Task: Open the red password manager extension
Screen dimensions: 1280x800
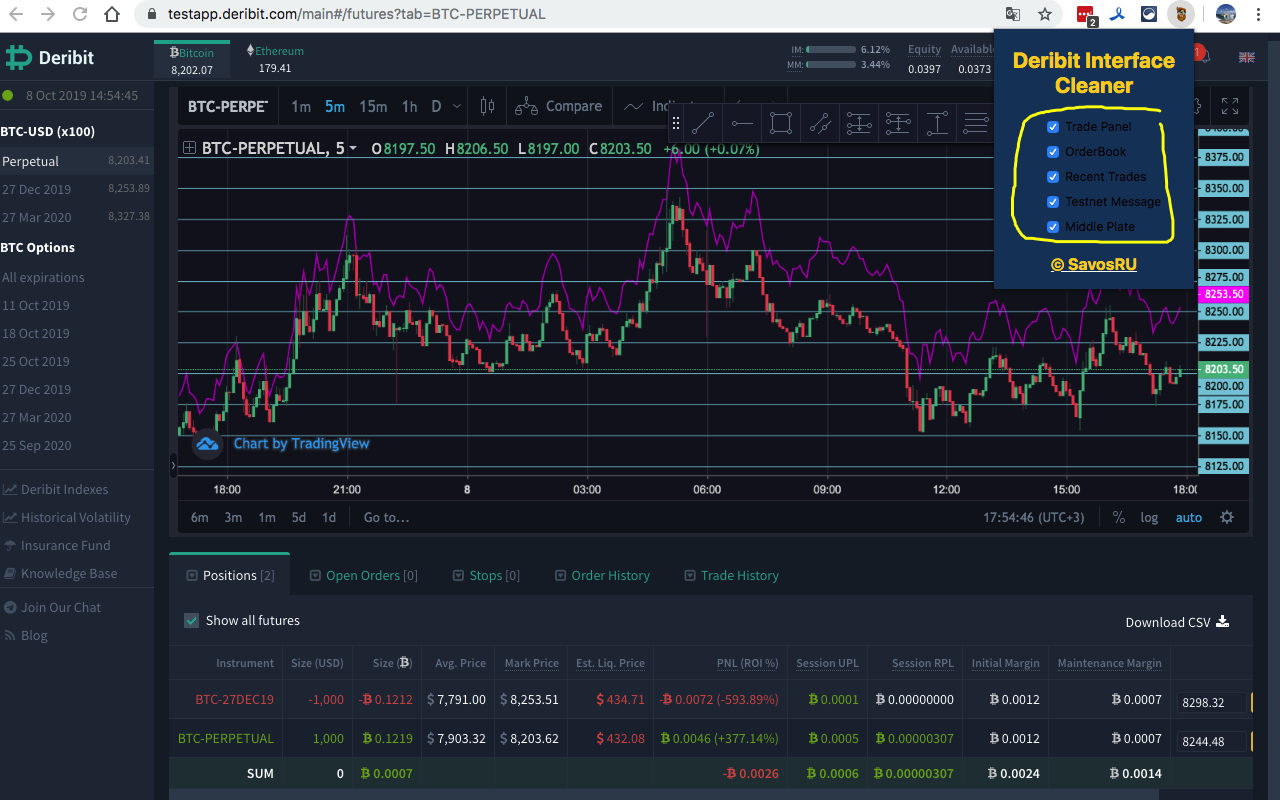Action: click(x=1086, y=15)
